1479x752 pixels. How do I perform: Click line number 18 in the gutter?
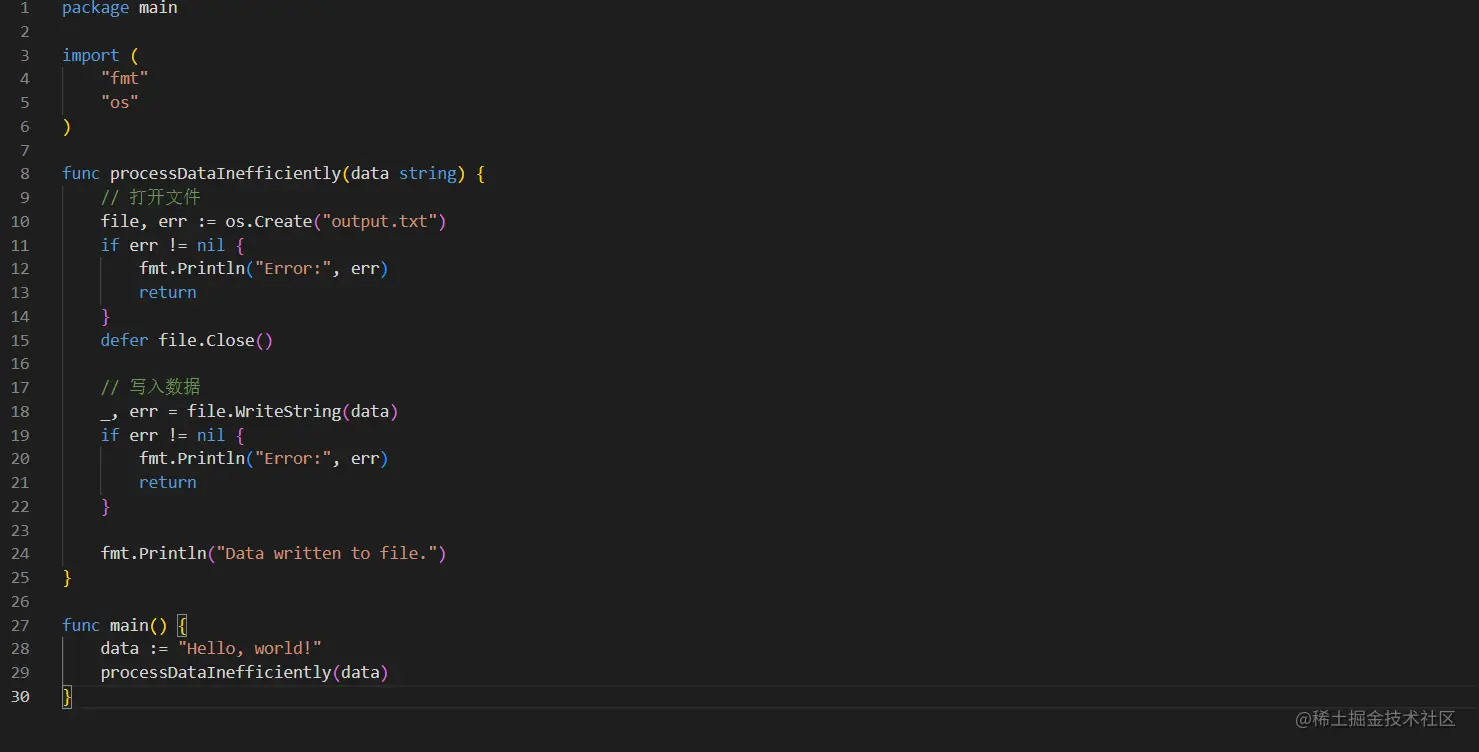(x=20, y=411)
